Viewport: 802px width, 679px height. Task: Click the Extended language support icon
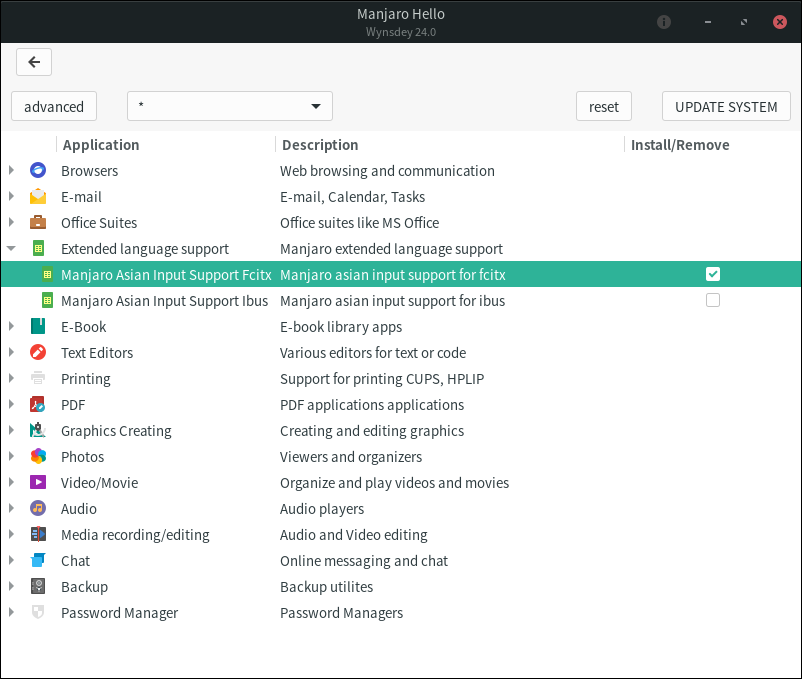38,248
